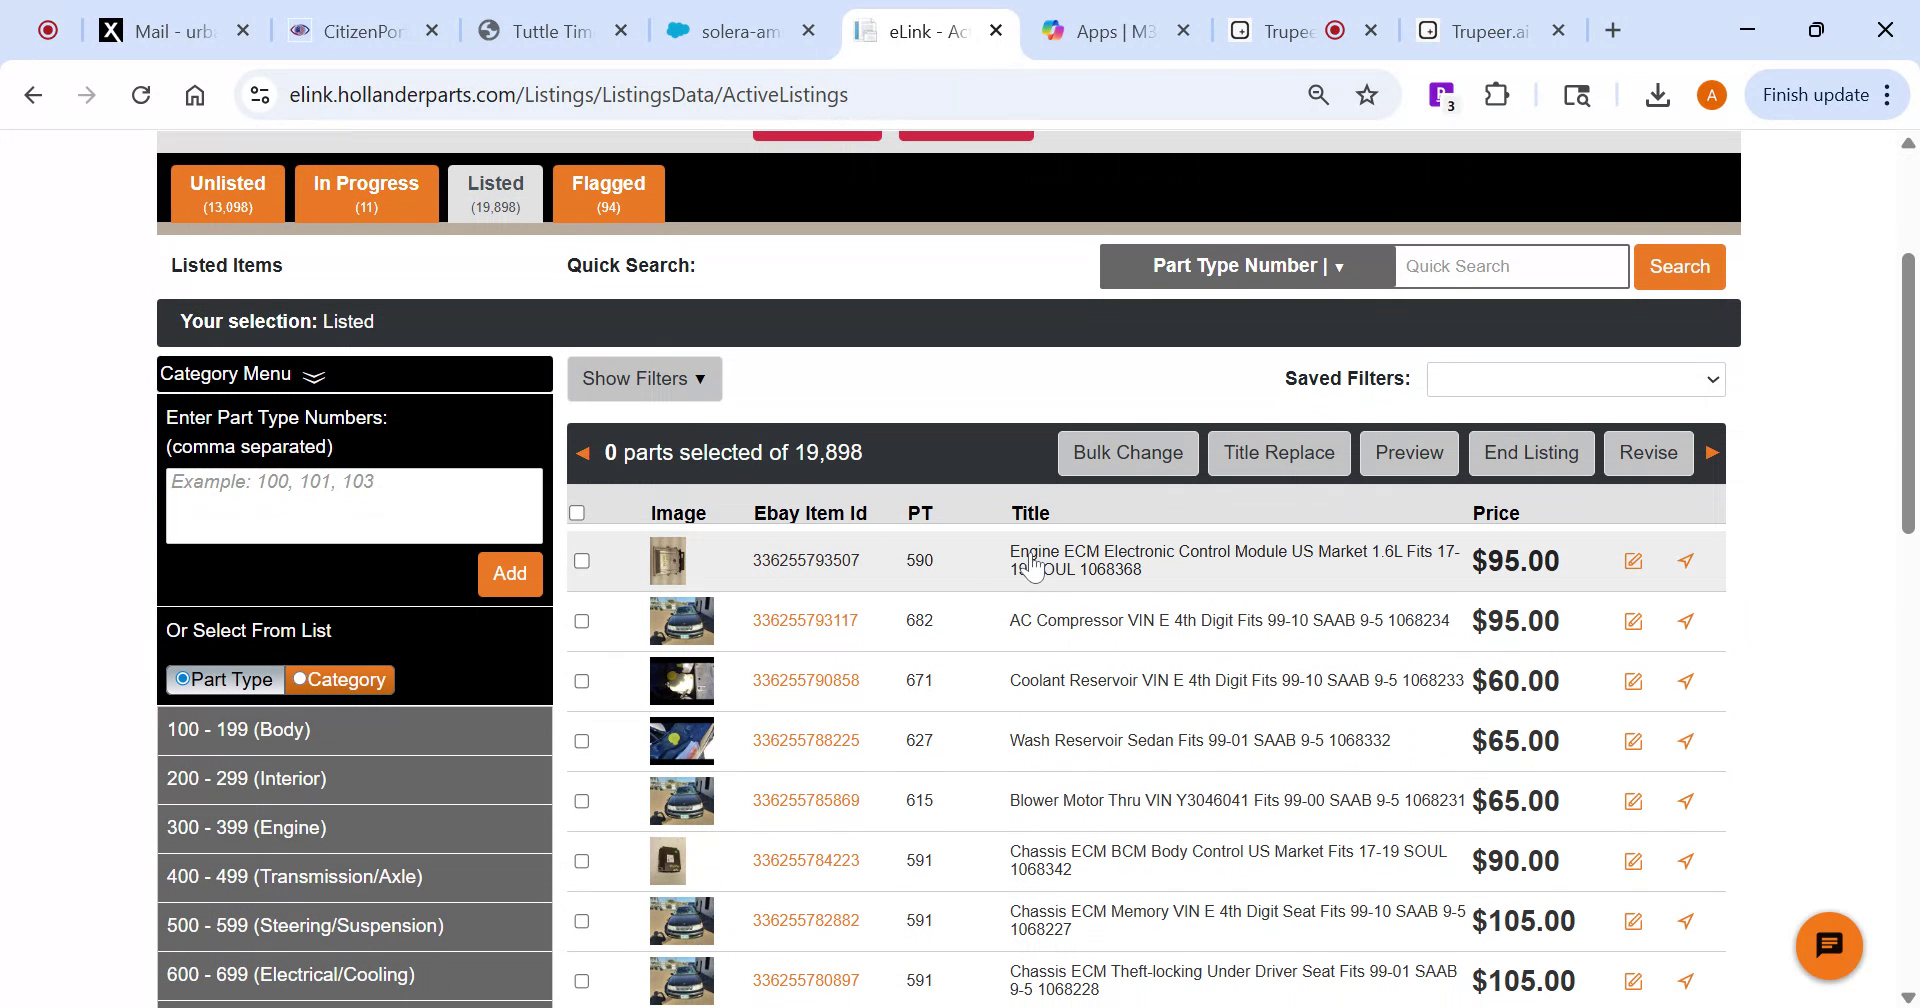This screenshot has height=1008, width=1920.
Task: Open the Downloads icon in browser toolbar
Action: click(x=1658, y=95)
